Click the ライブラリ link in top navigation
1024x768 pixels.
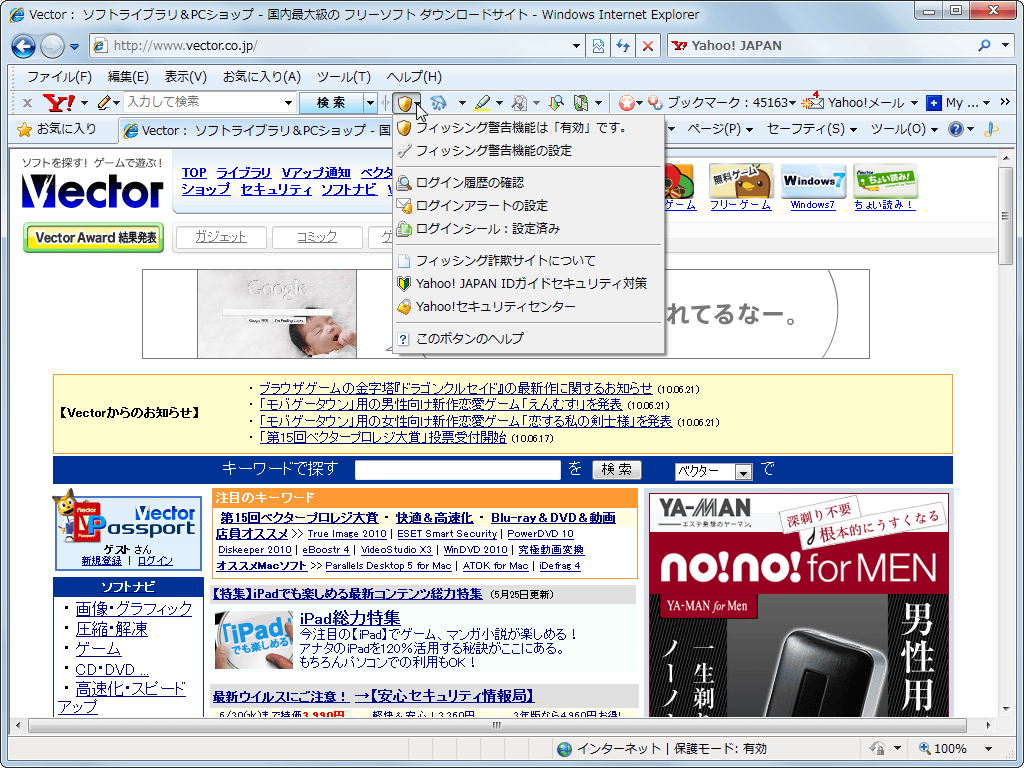click(x=244, y=172)
